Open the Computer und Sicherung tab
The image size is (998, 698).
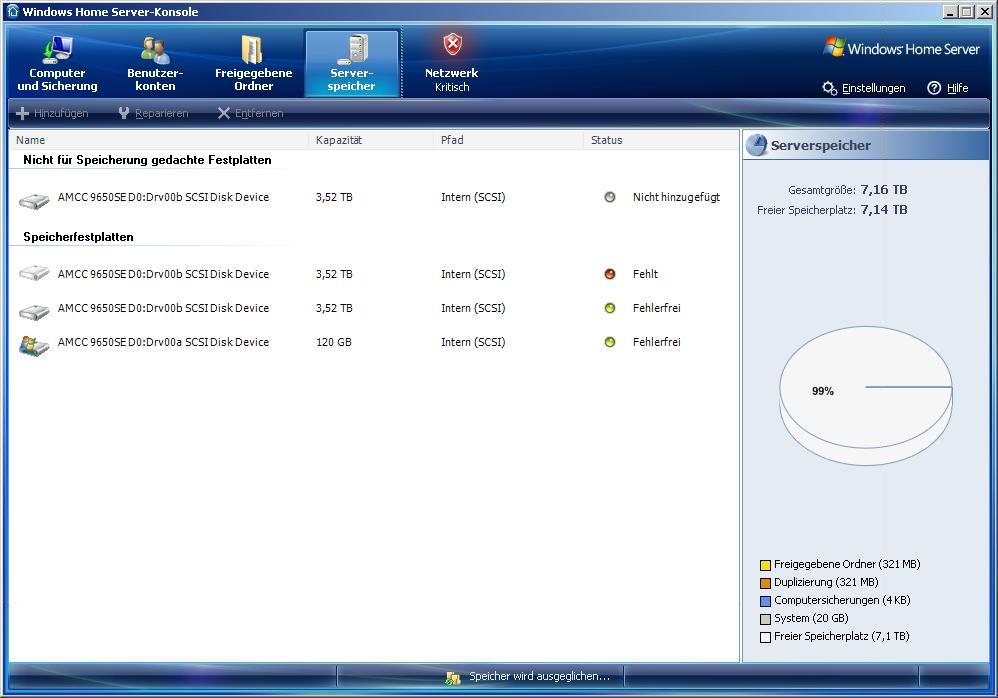(57, 64)
